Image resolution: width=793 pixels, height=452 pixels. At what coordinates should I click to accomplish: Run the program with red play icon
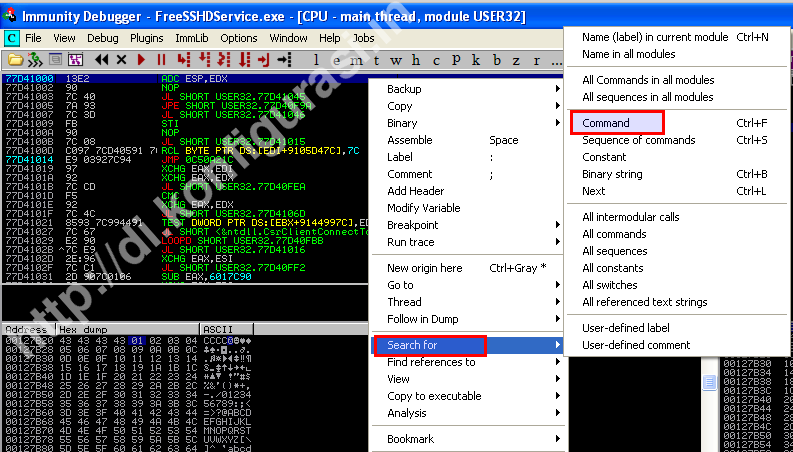[142, 60]
